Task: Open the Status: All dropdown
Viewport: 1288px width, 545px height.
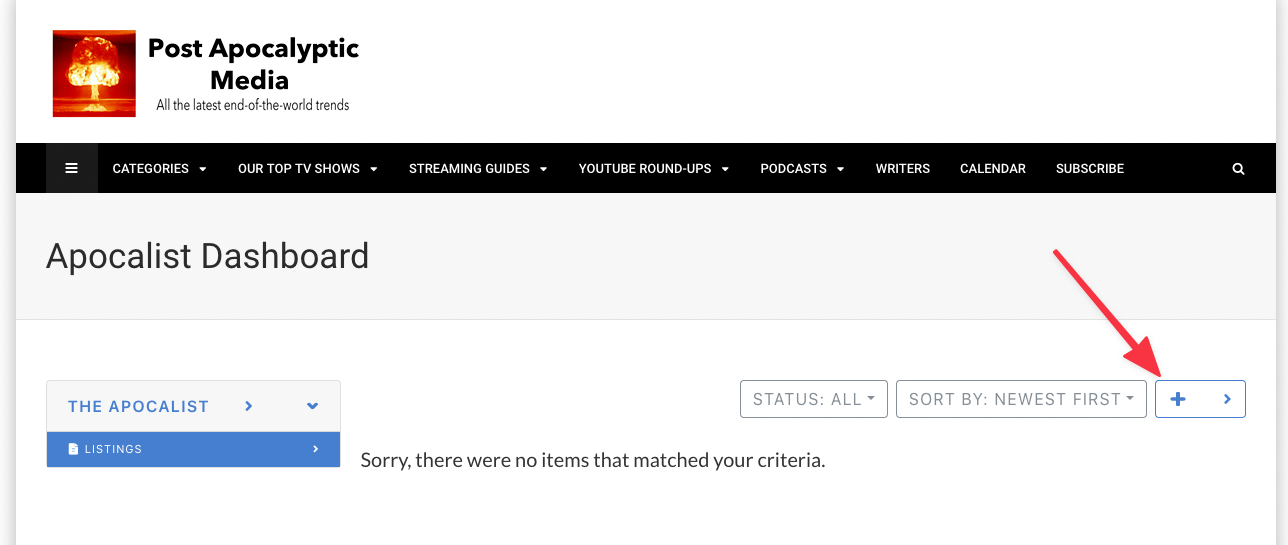Action: [x=813, y=399]
